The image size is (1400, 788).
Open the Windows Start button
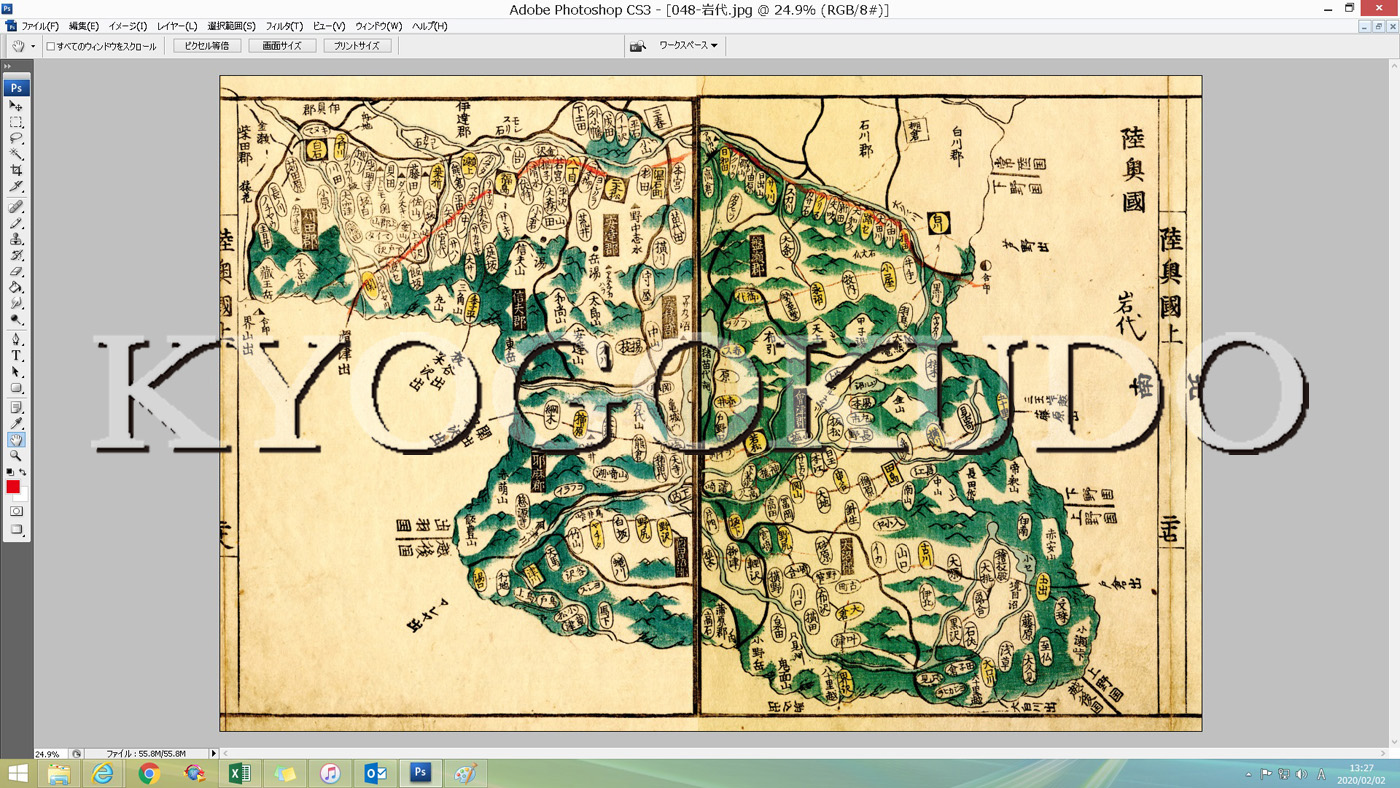point(18,774)
